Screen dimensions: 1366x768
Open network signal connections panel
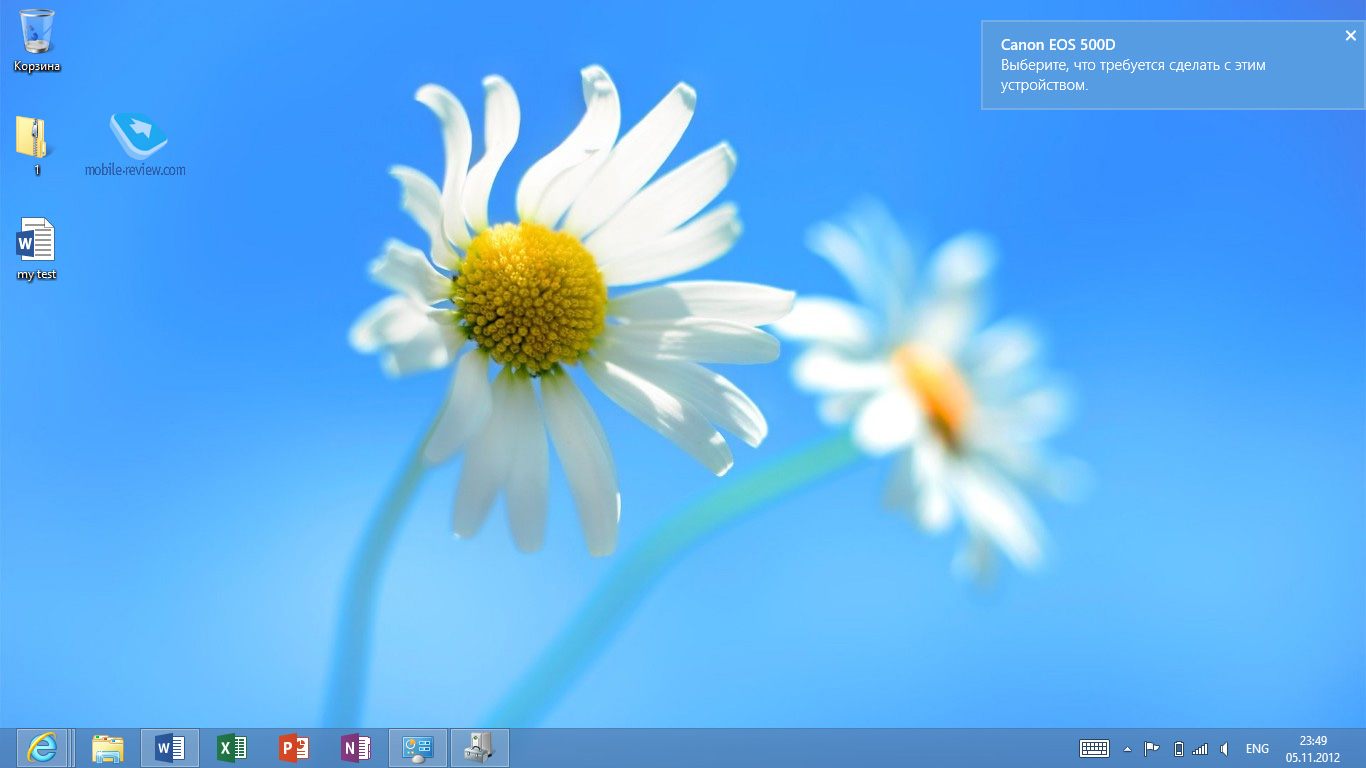tap(1200, 749)
